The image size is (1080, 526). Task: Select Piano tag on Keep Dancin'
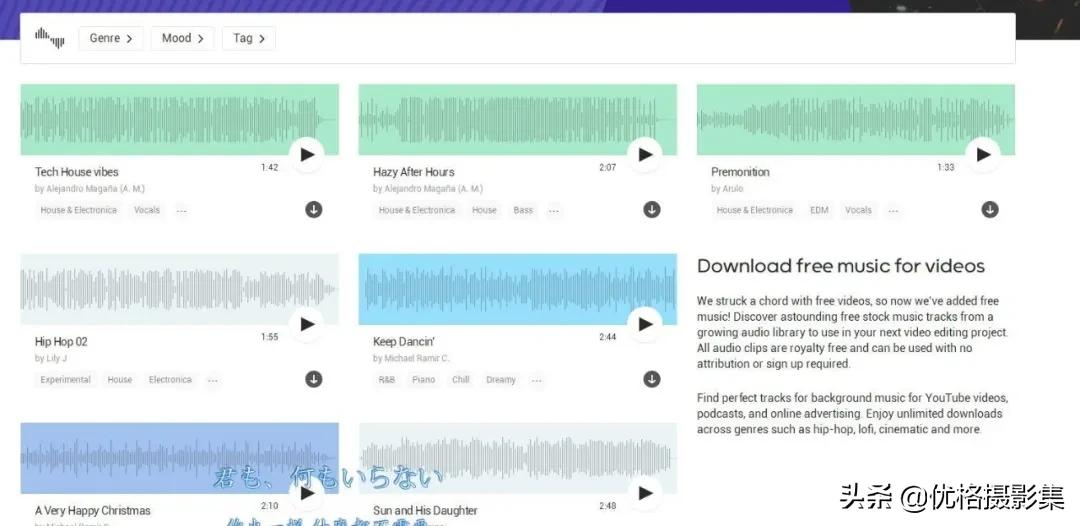tap(424, 380)
